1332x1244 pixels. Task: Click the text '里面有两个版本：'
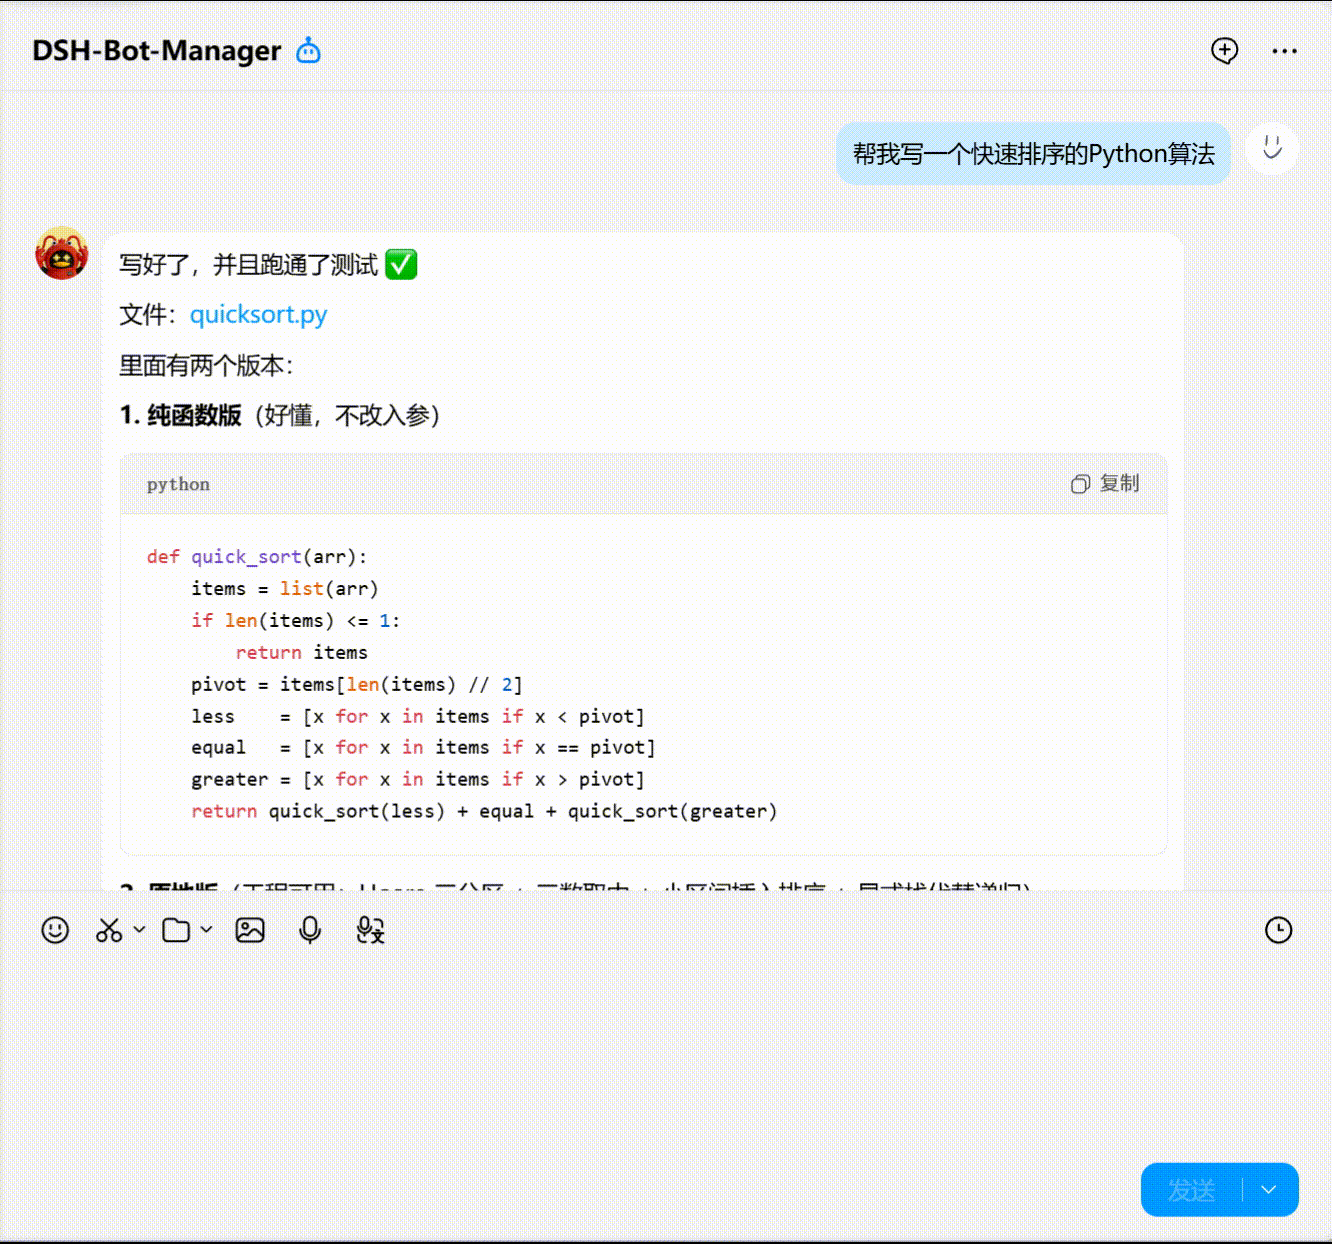pyautogui.click(x=206, y=365)
